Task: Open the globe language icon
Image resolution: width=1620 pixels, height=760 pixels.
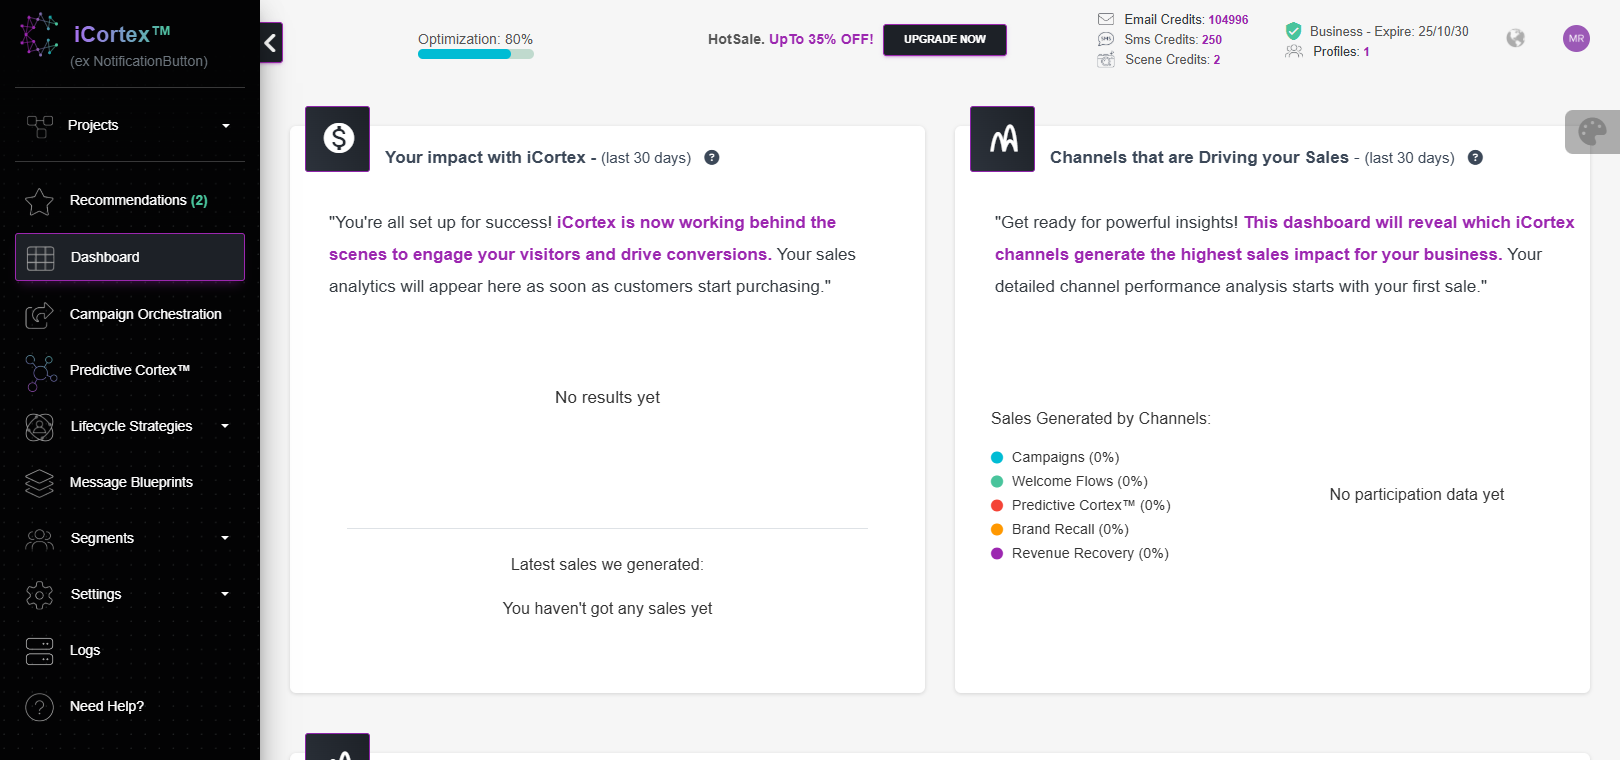Action: 1516,38
